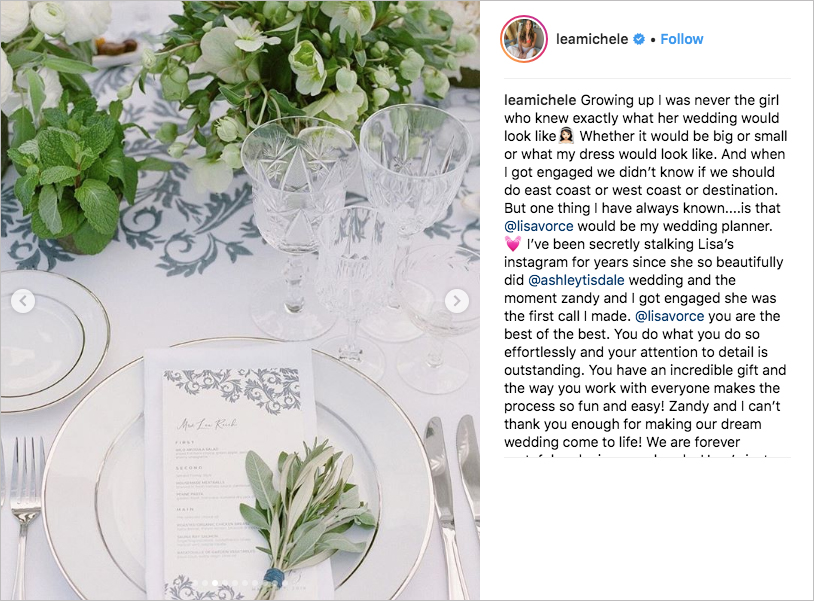The height and width of the screenshot is (601, 814).
Task: Go to the previous carousel photo
Action: pos(23,301)
